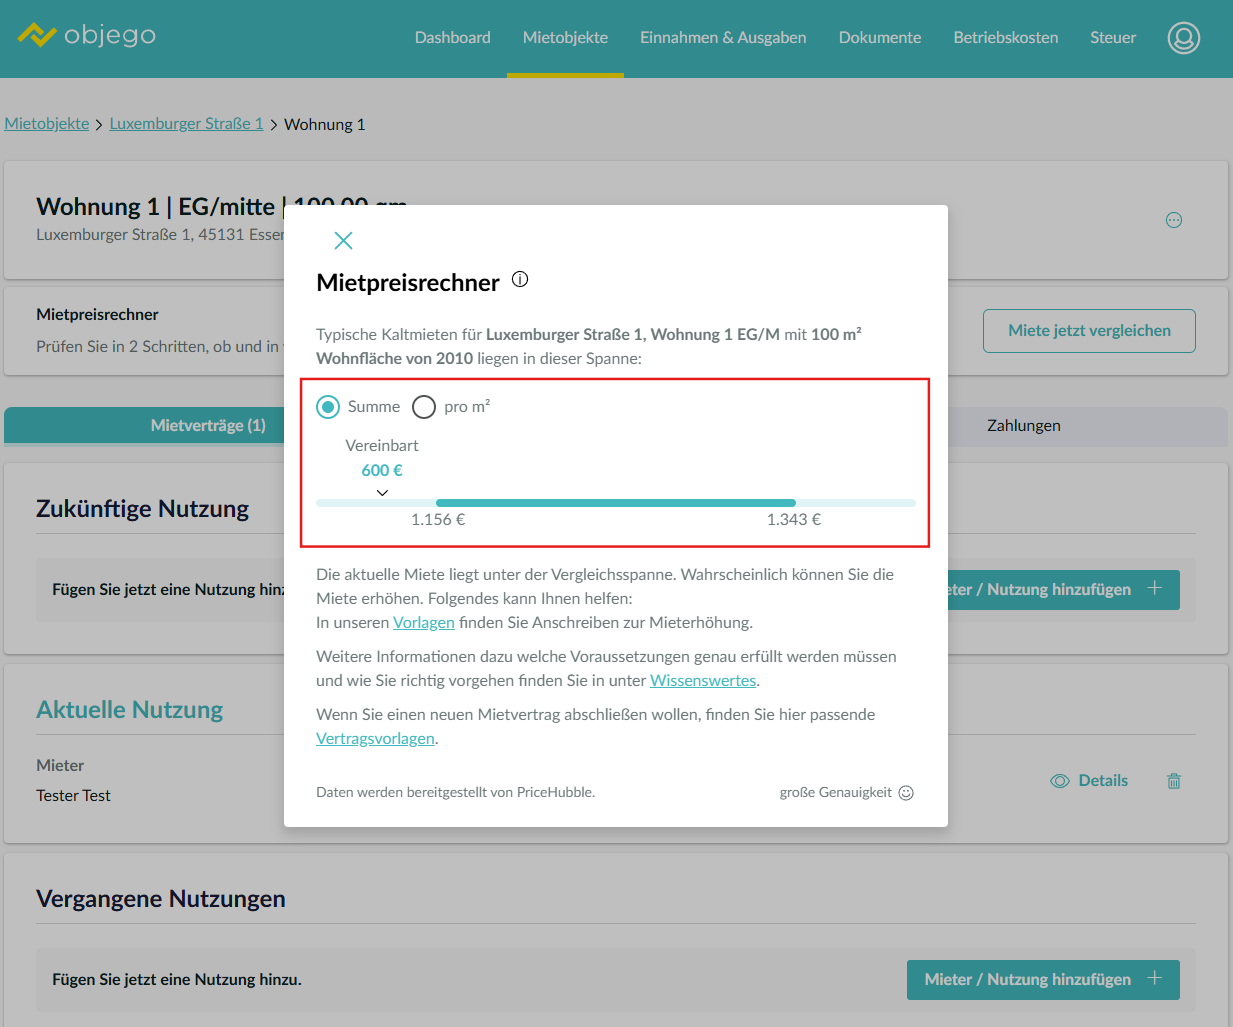The height and width of the screenshot is (1027, 1233).
Task: Select the Summe radio button
Action: point(328,407)
